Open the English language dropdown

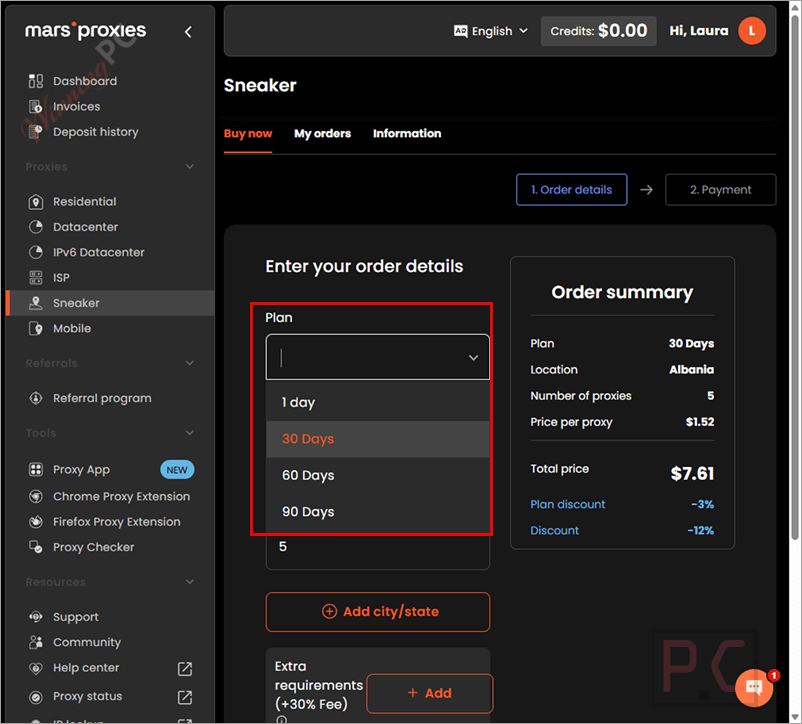click(491, 31)
